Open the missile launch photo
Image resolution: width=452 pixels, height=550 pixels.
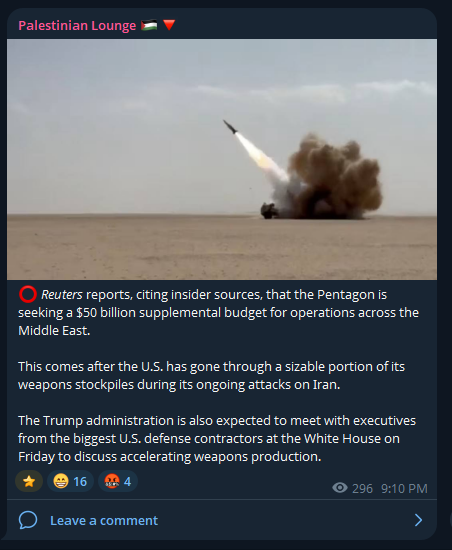(222, 159)
